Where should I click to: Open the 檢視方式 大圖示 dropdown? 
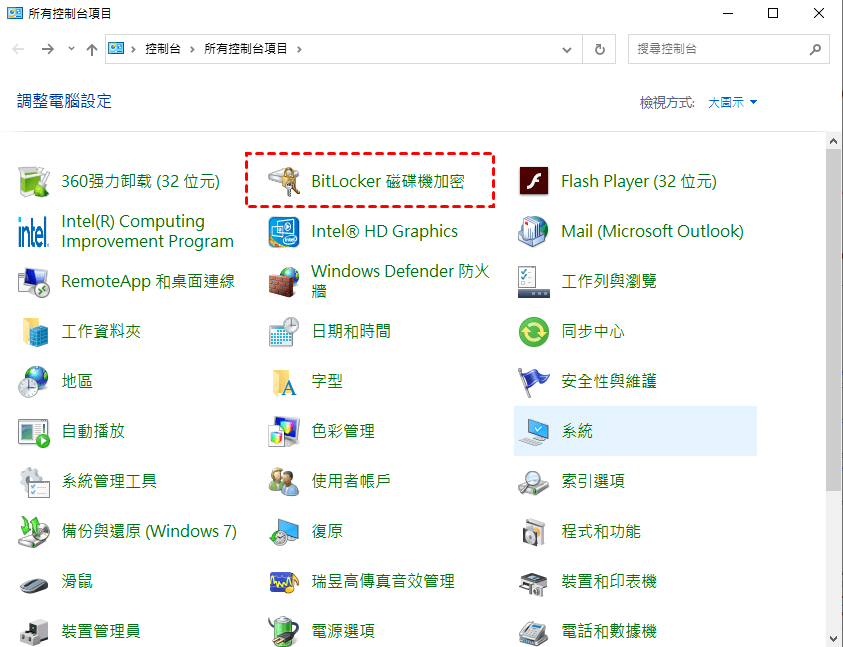pos(732,102)
